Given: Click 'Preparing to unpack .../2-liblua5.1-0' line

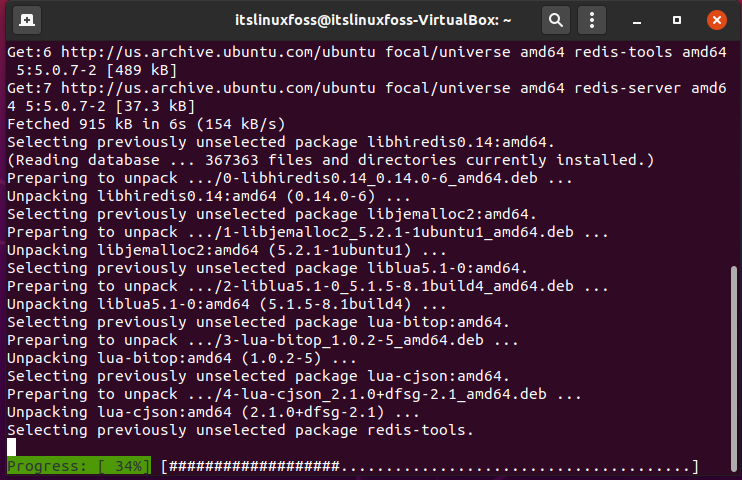Looking at the screenshot, I should 308,286.
